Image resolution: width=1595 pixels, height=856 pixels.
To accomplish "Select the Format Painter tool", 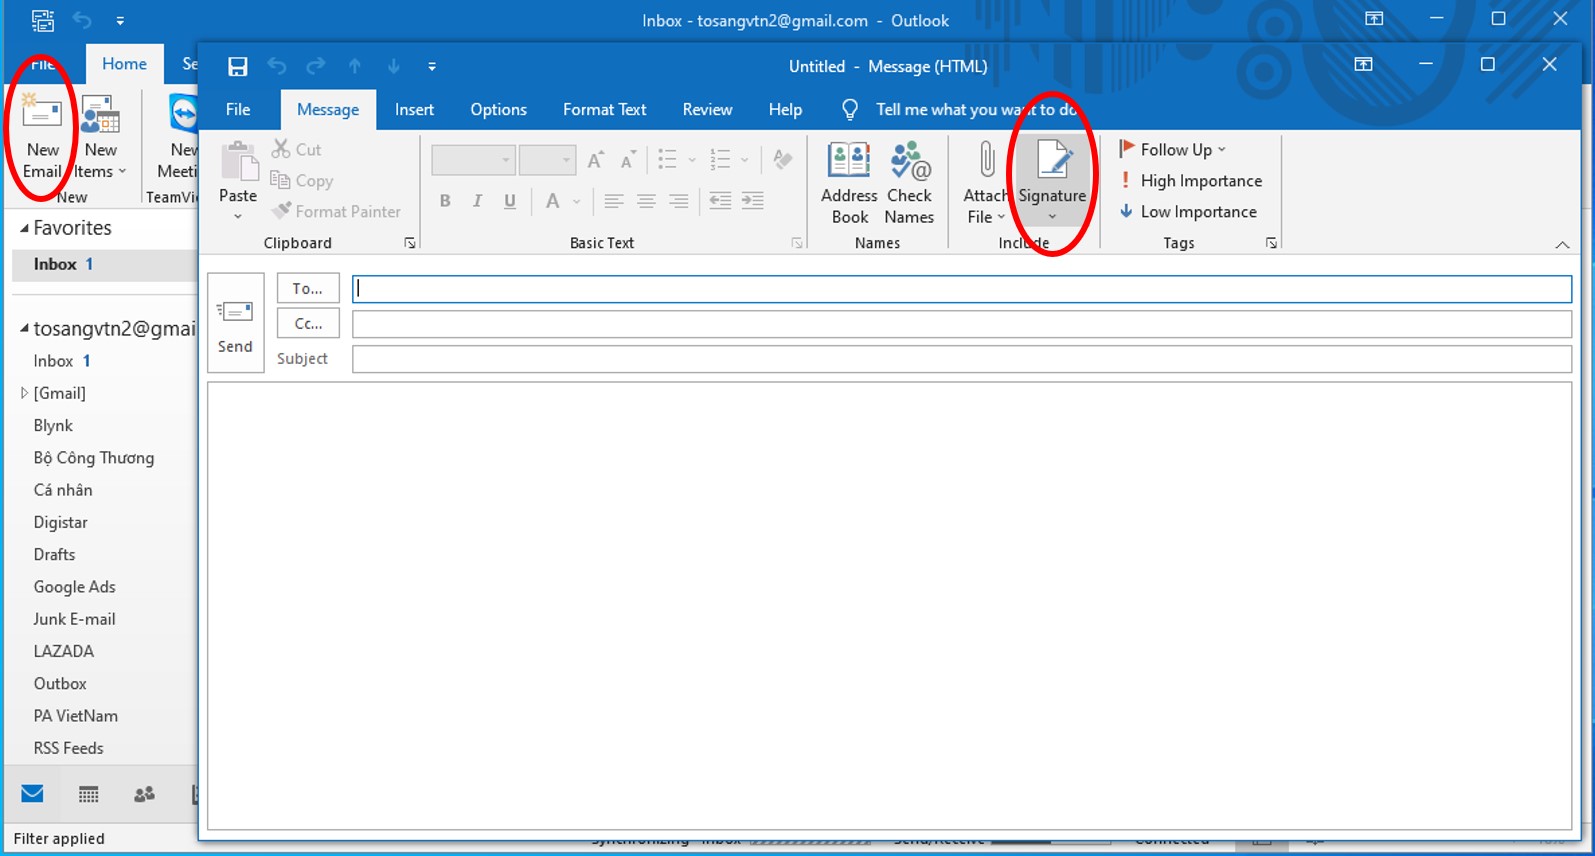I will tap(337, 211).
